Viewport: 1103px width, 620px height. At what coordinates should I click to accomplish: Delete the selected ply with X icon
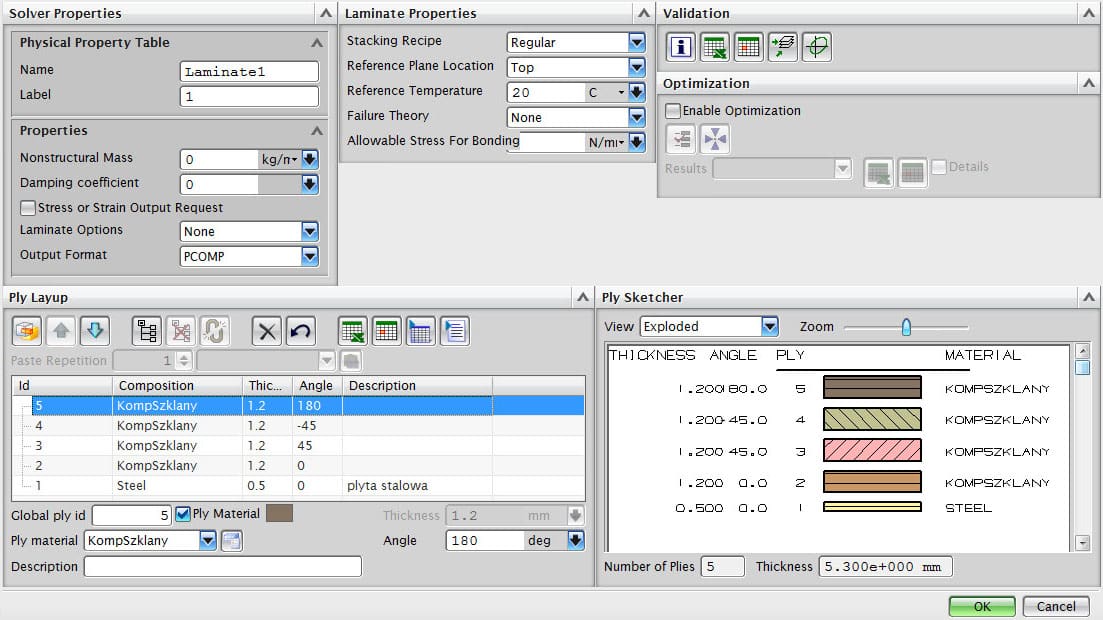267,331
